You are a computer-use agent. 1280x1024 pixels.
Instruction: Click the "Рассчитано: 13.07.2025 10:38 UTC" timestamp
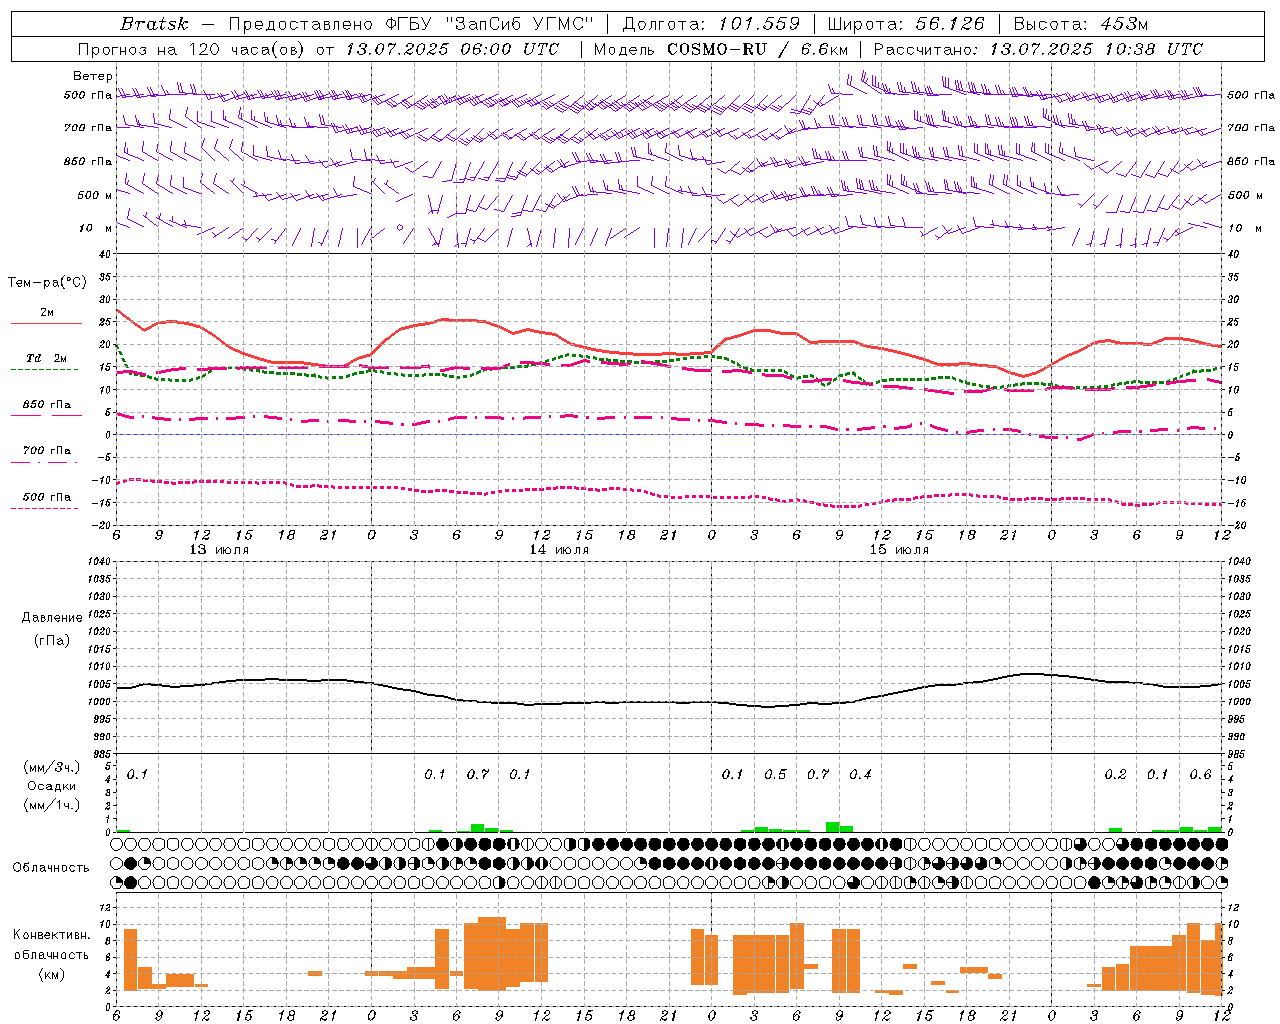(1038, 49)
